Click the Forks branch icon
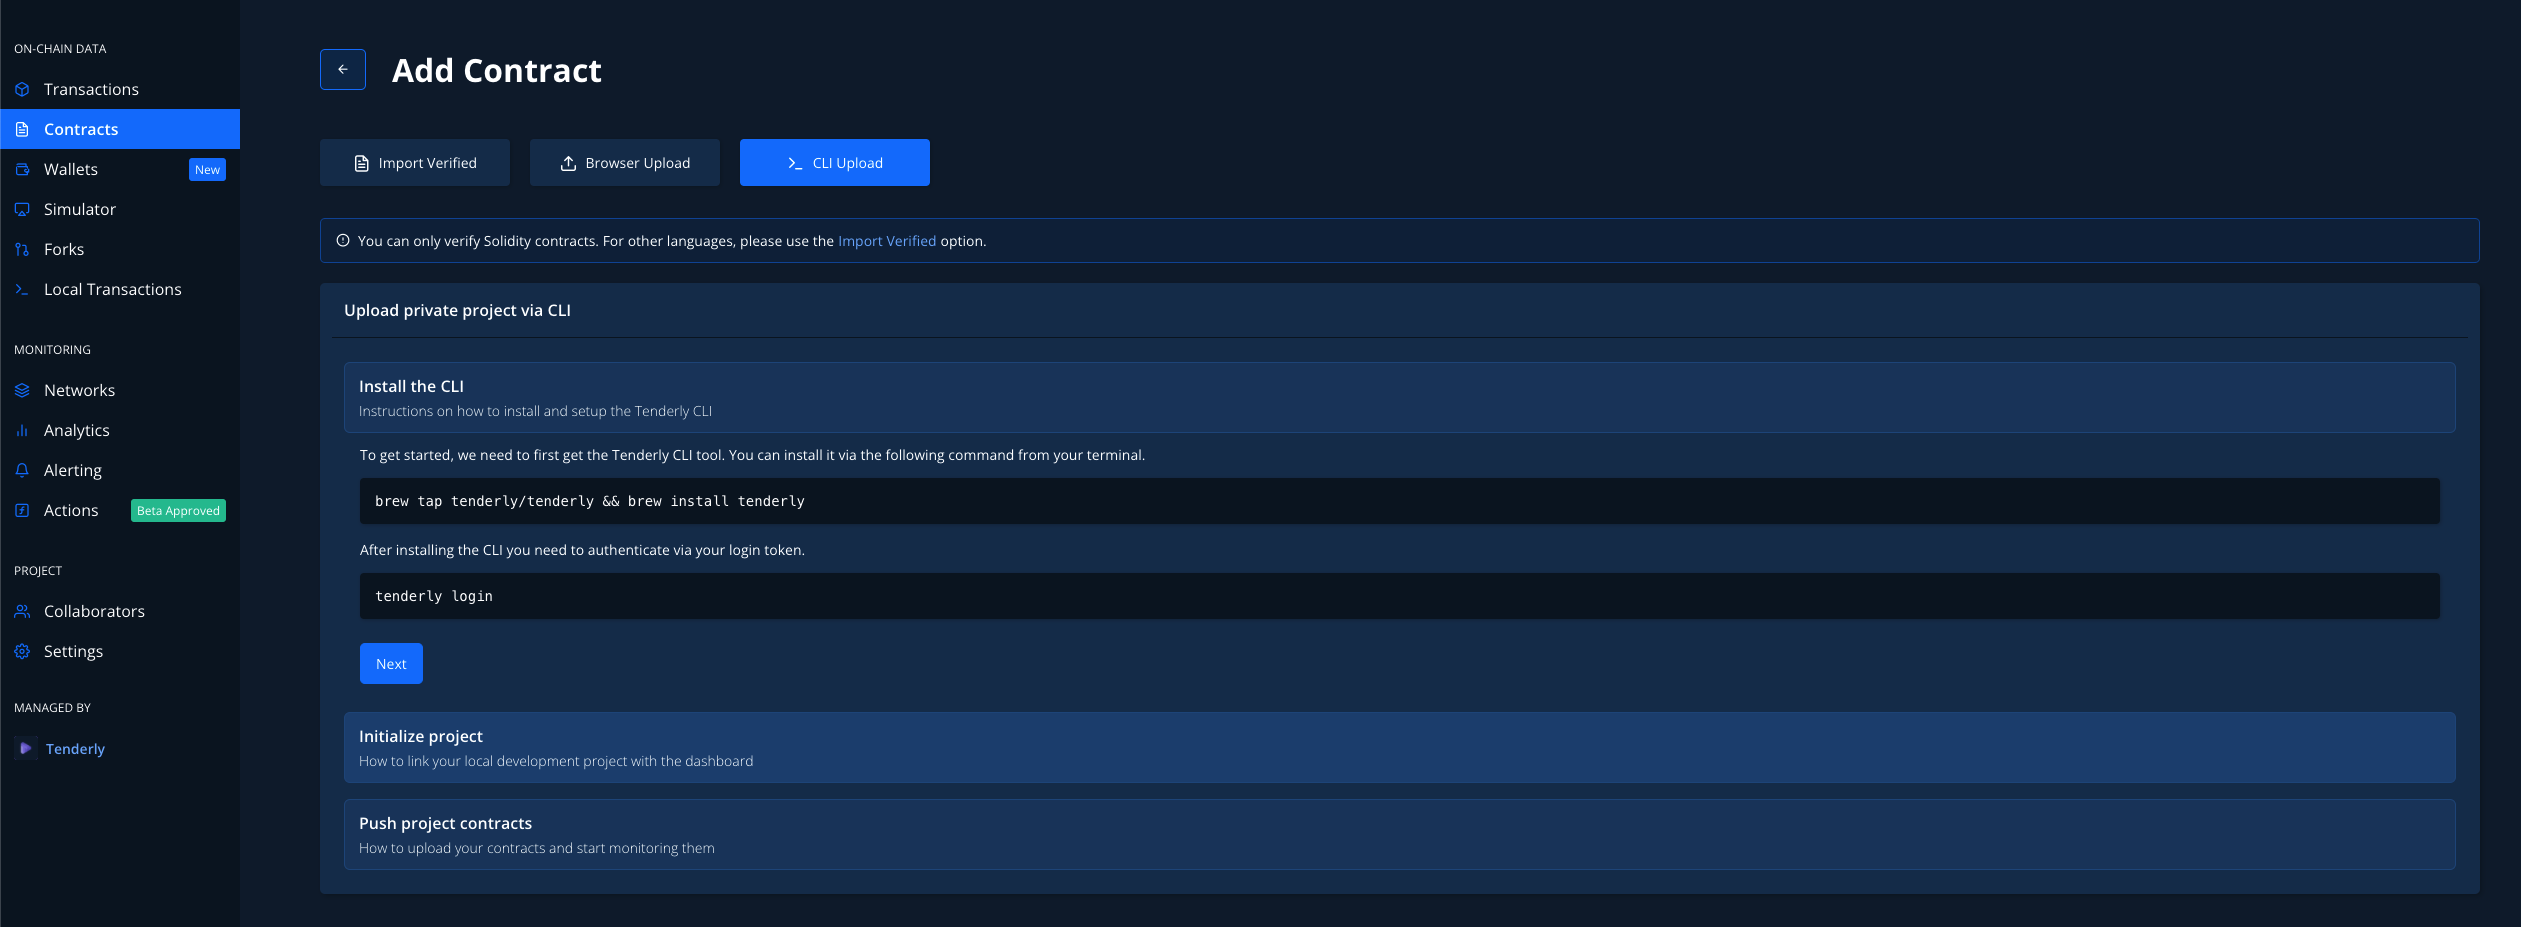 pos(22,249)
